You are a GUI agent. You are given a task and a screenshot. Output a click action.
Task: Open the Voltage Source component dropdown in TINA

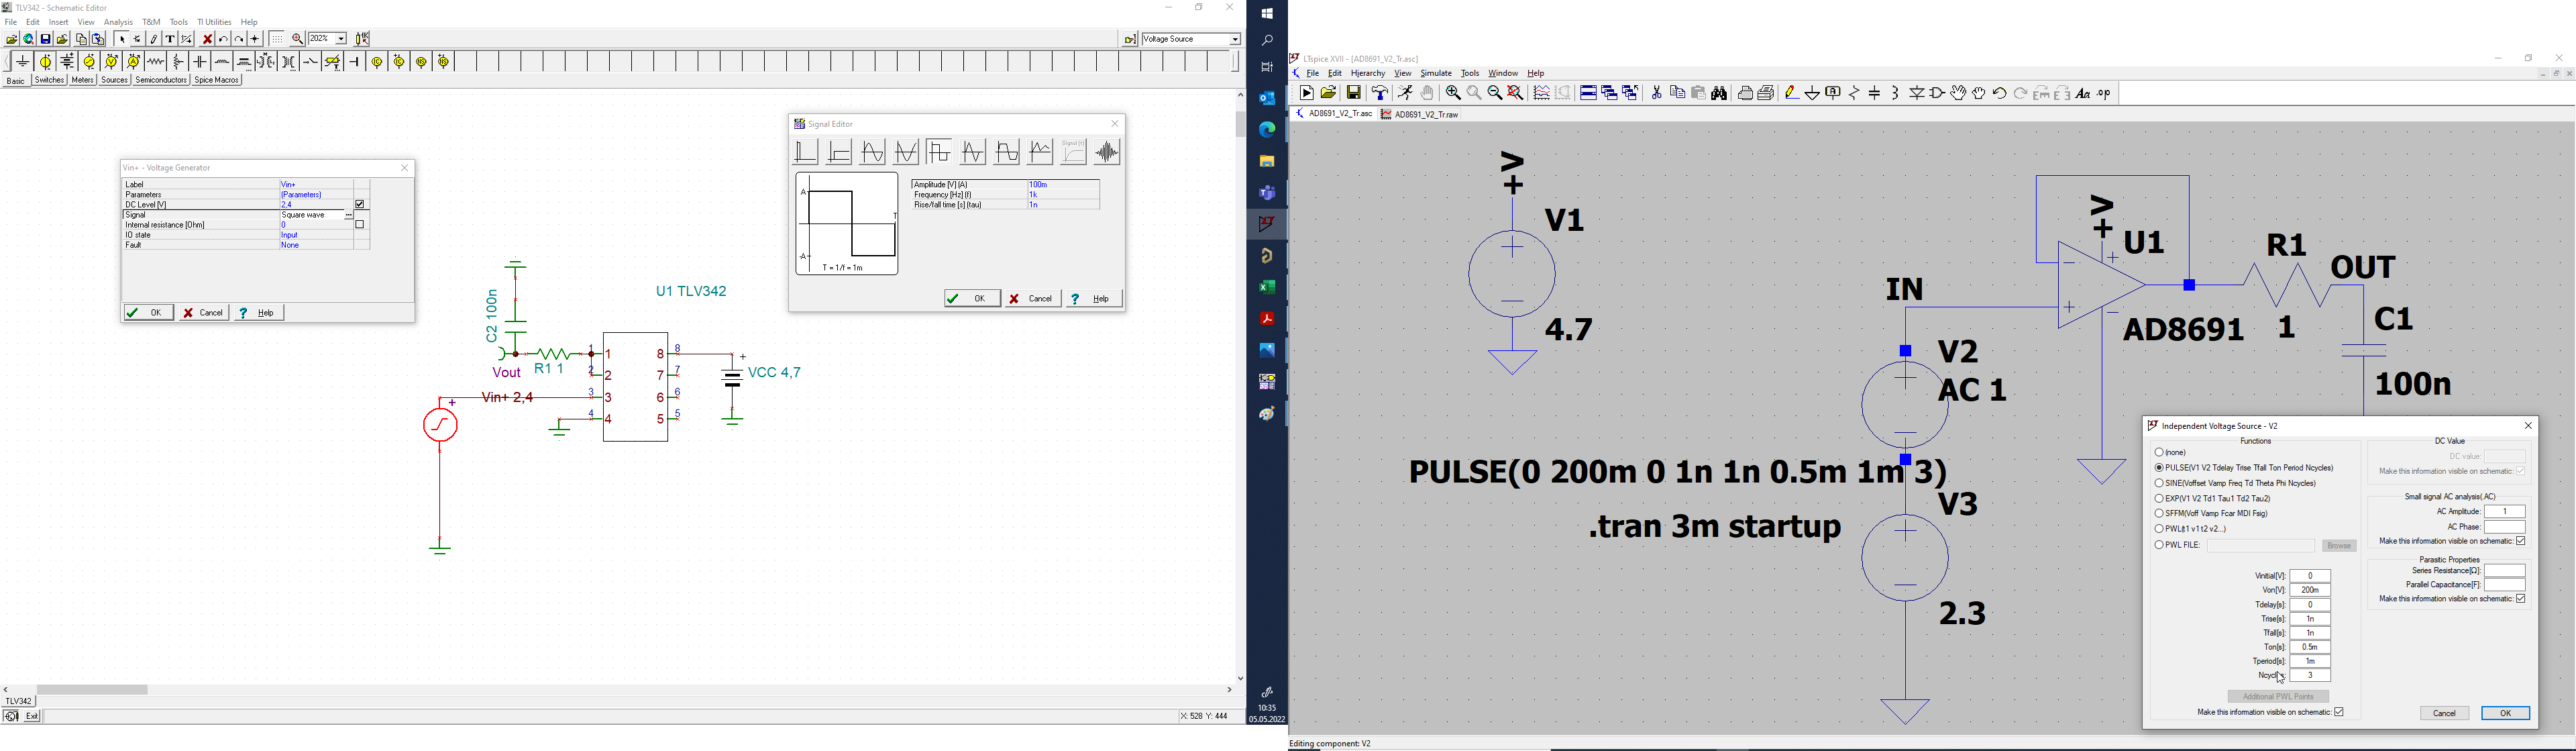[1235, 39]
